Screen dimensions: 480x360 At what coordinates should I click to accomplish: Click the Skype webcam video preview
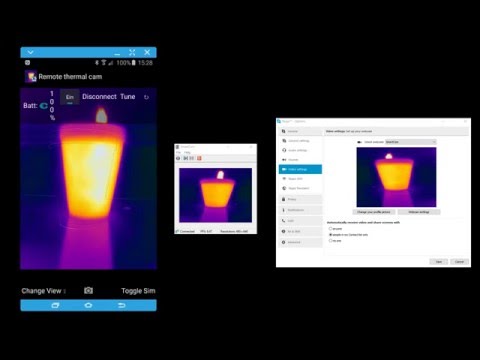point(396,177)
